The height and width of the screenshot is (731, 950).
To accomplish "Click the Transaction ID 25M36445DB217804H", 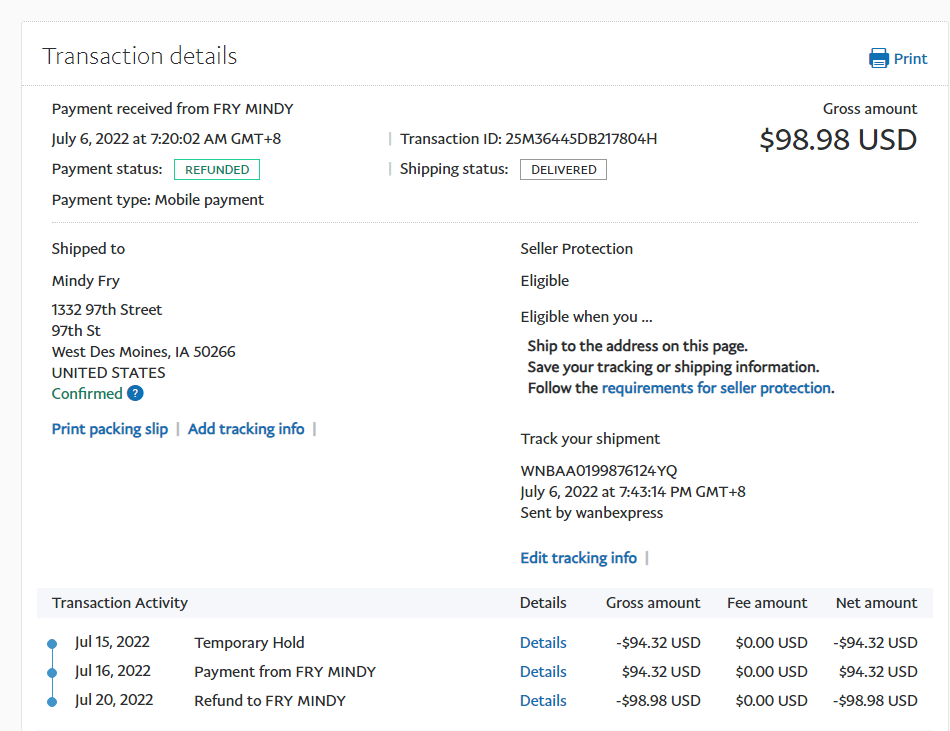I will pos(581,139).
